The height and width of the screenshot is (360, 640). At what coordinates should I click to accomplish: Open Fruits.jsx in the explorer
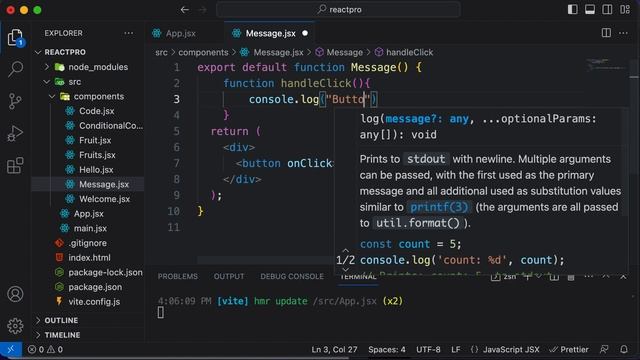97,155
